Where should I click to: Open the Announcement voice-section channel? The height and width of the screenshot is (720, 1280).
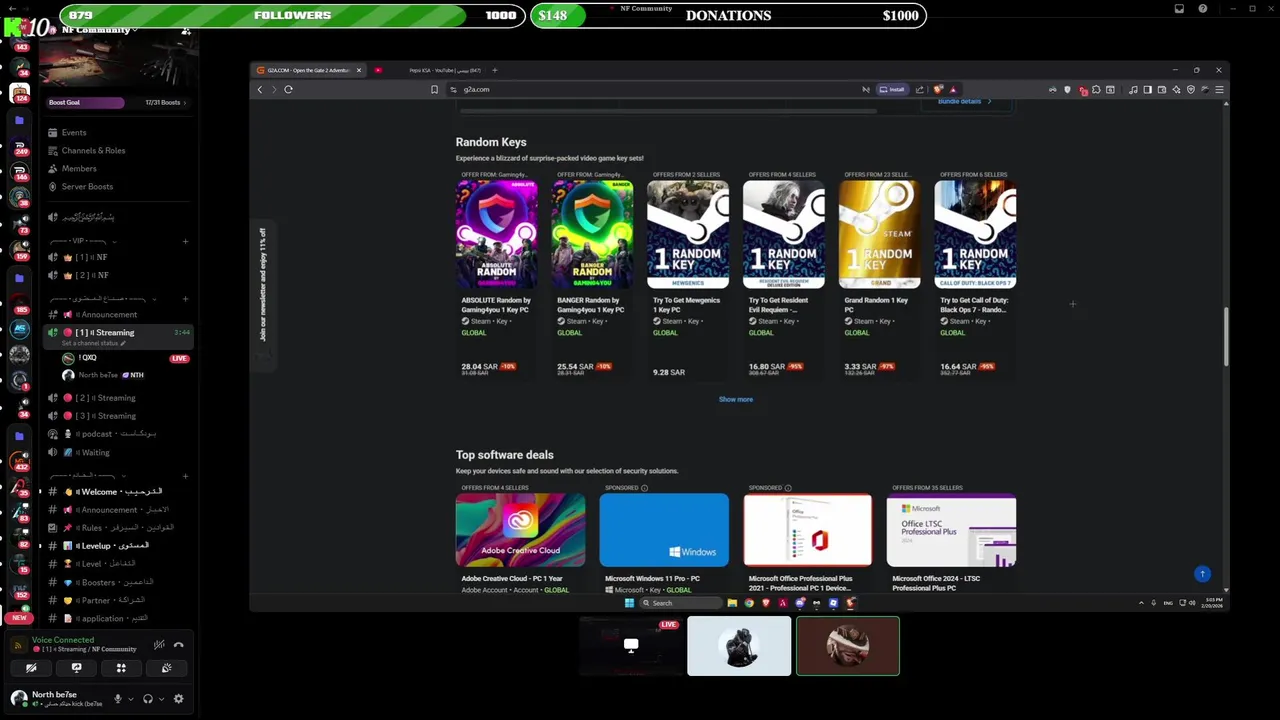pos(118,315)
